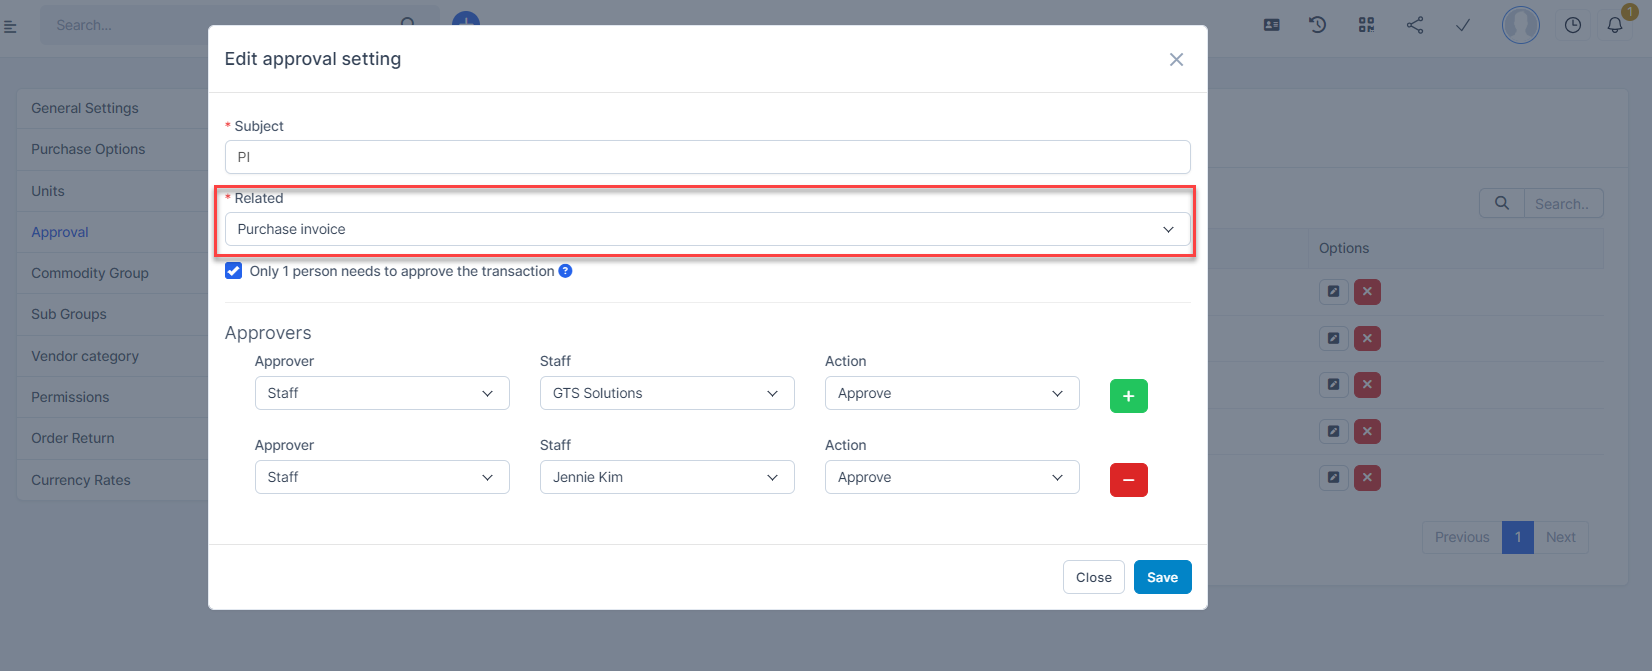Screen dimensions: 1652x671
Task: Open the share icon in top bar
Action: click(1414, 25)
